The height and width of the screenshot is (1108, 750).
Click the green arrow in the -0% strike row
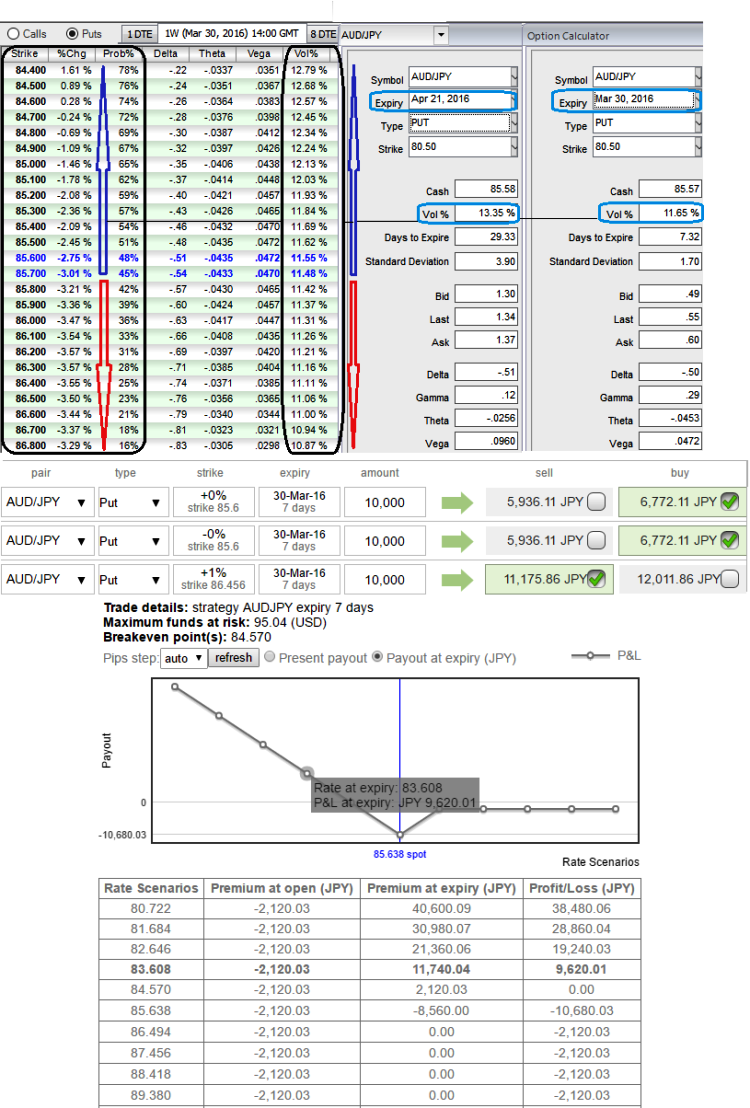457,542
